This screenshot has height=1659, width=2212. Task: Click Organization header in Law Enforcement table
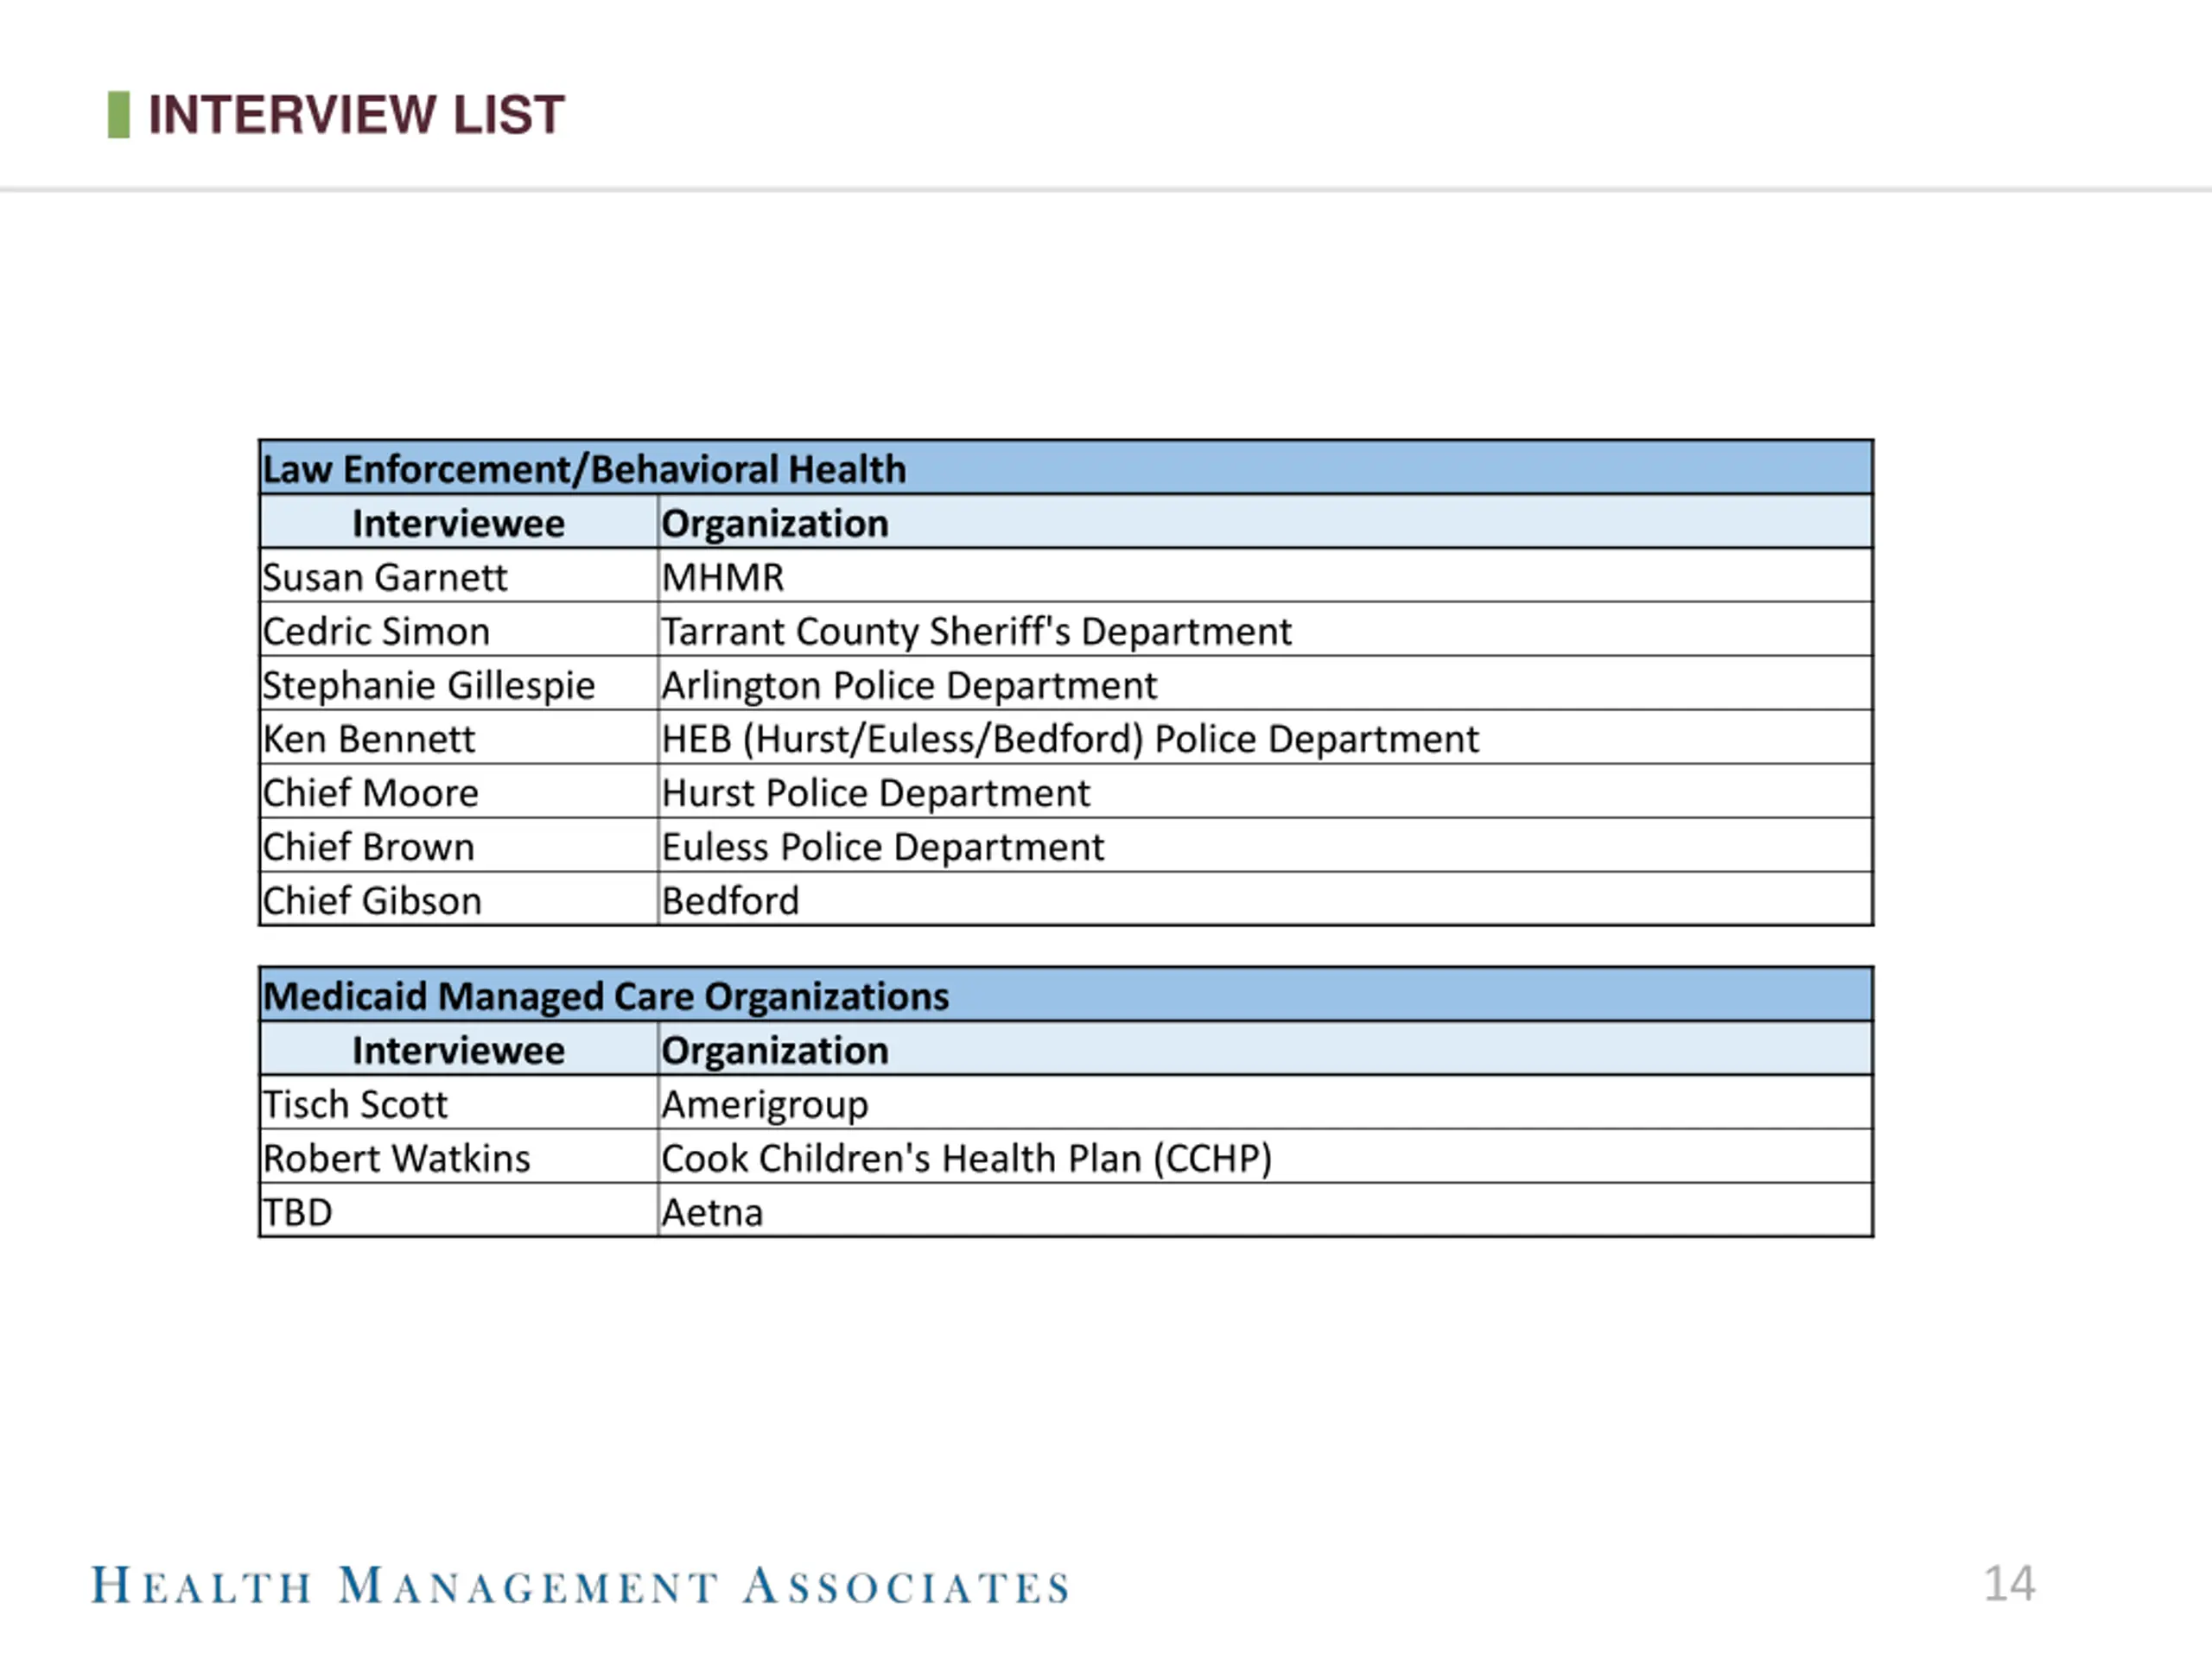pos(1266,523)
